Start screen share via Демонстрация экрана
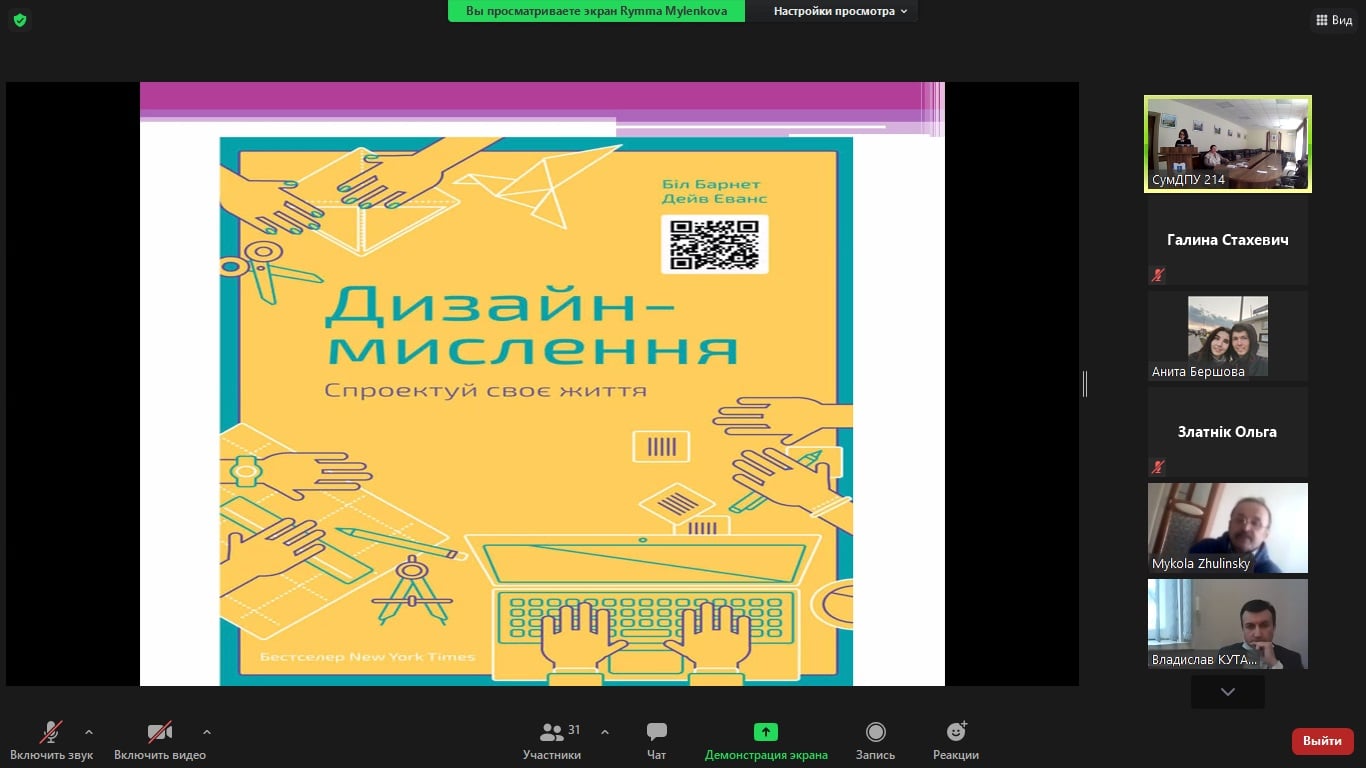Image resolution: width=1366 pixels, height=768 pixels. point(766,741)
